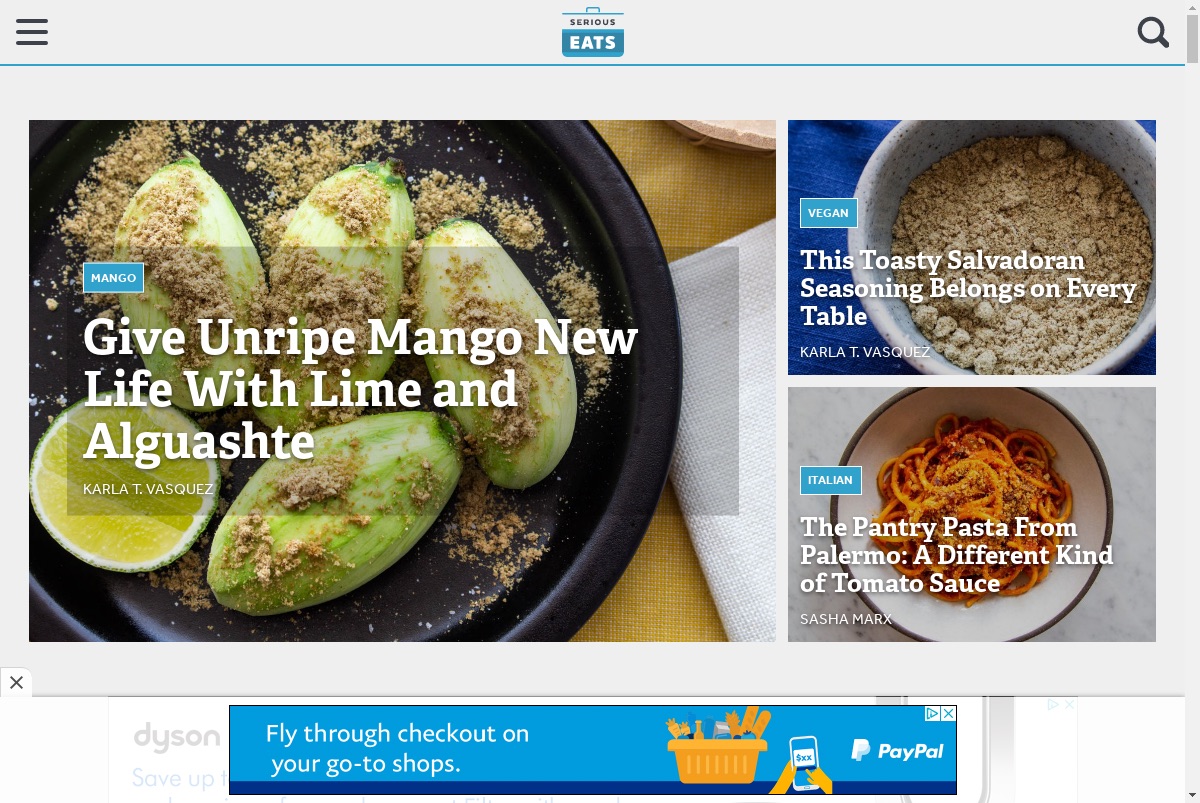Click Karla T. Vasquez byline under mango article
This screenshot has height=803, width=1200.
click(x=148, y=489)
